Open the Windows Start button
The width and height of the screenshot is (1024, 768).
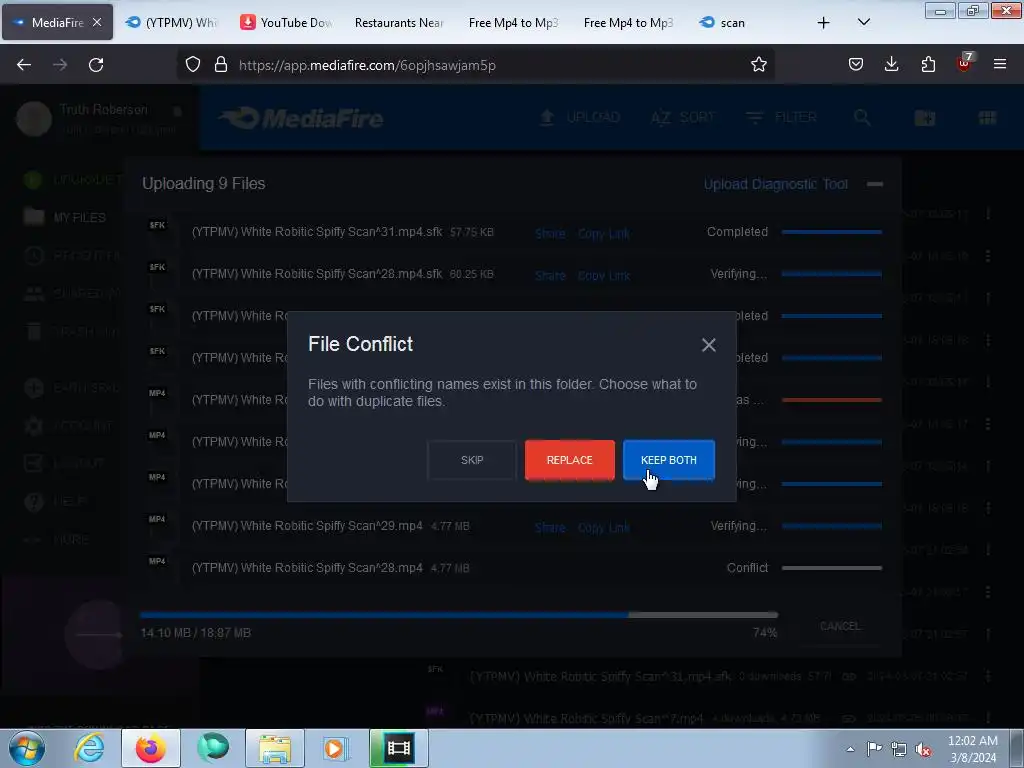(x=27, y=748)
